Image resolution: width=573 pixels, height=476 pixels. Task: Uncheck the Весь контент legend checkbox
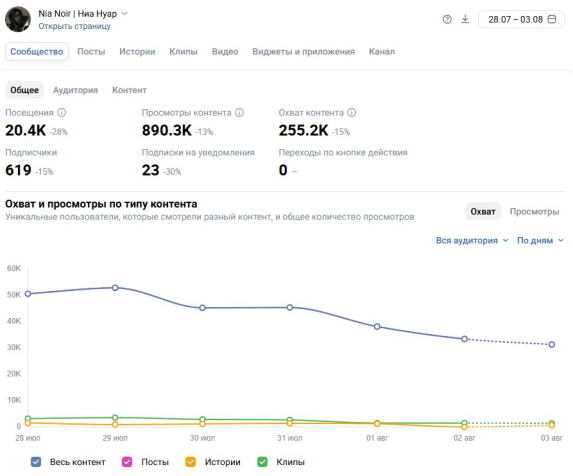[x=36, y=462]
